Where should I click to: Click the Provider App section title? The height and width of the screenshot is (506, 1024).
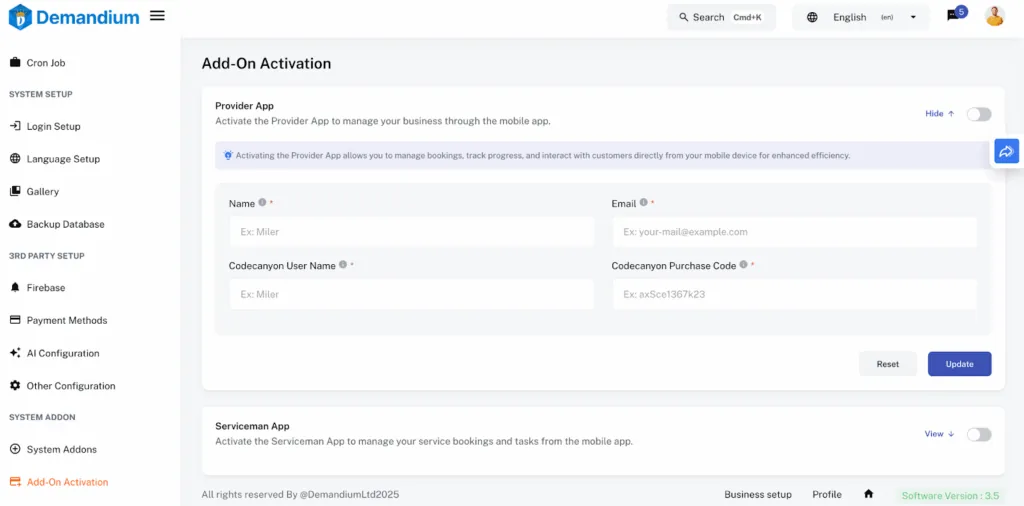tap(244, 106)
